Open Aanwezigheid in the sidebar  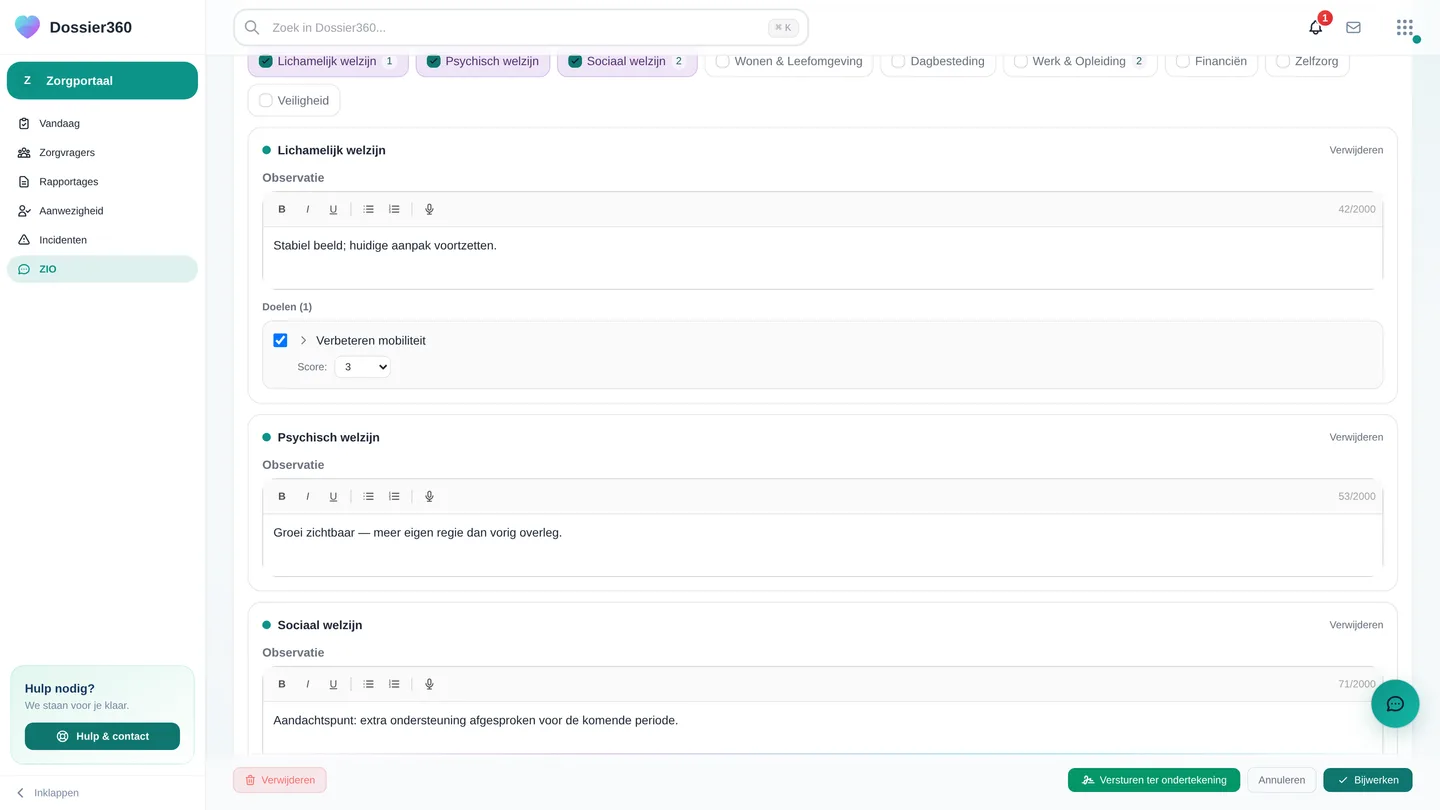102,211
